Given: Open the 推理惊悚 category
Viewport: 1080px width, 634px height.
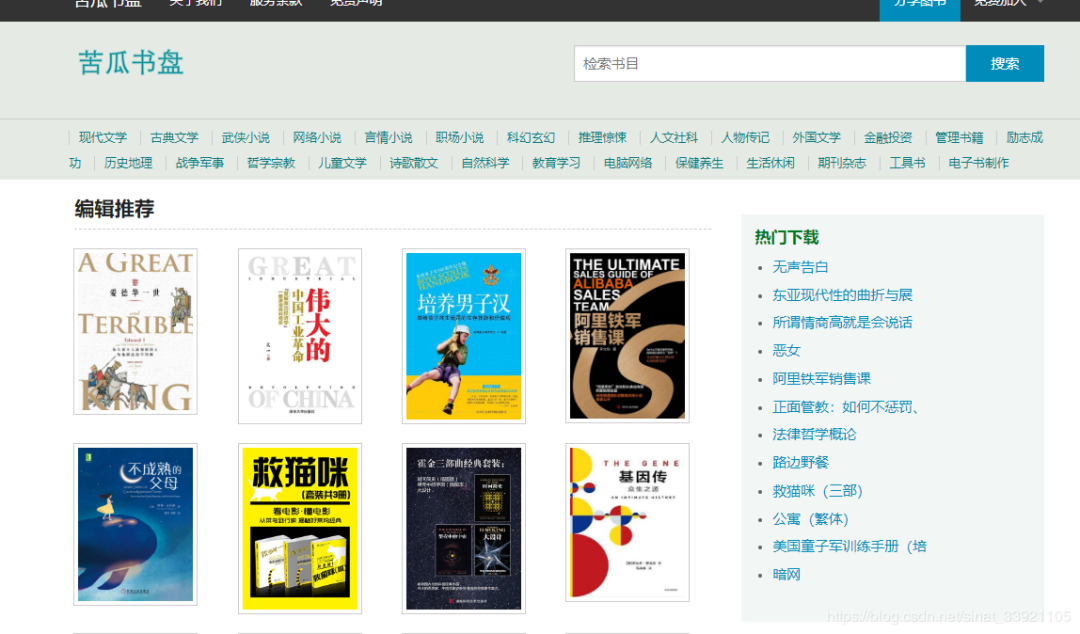Looking at the screenshot, I should (x=603, y=137).
